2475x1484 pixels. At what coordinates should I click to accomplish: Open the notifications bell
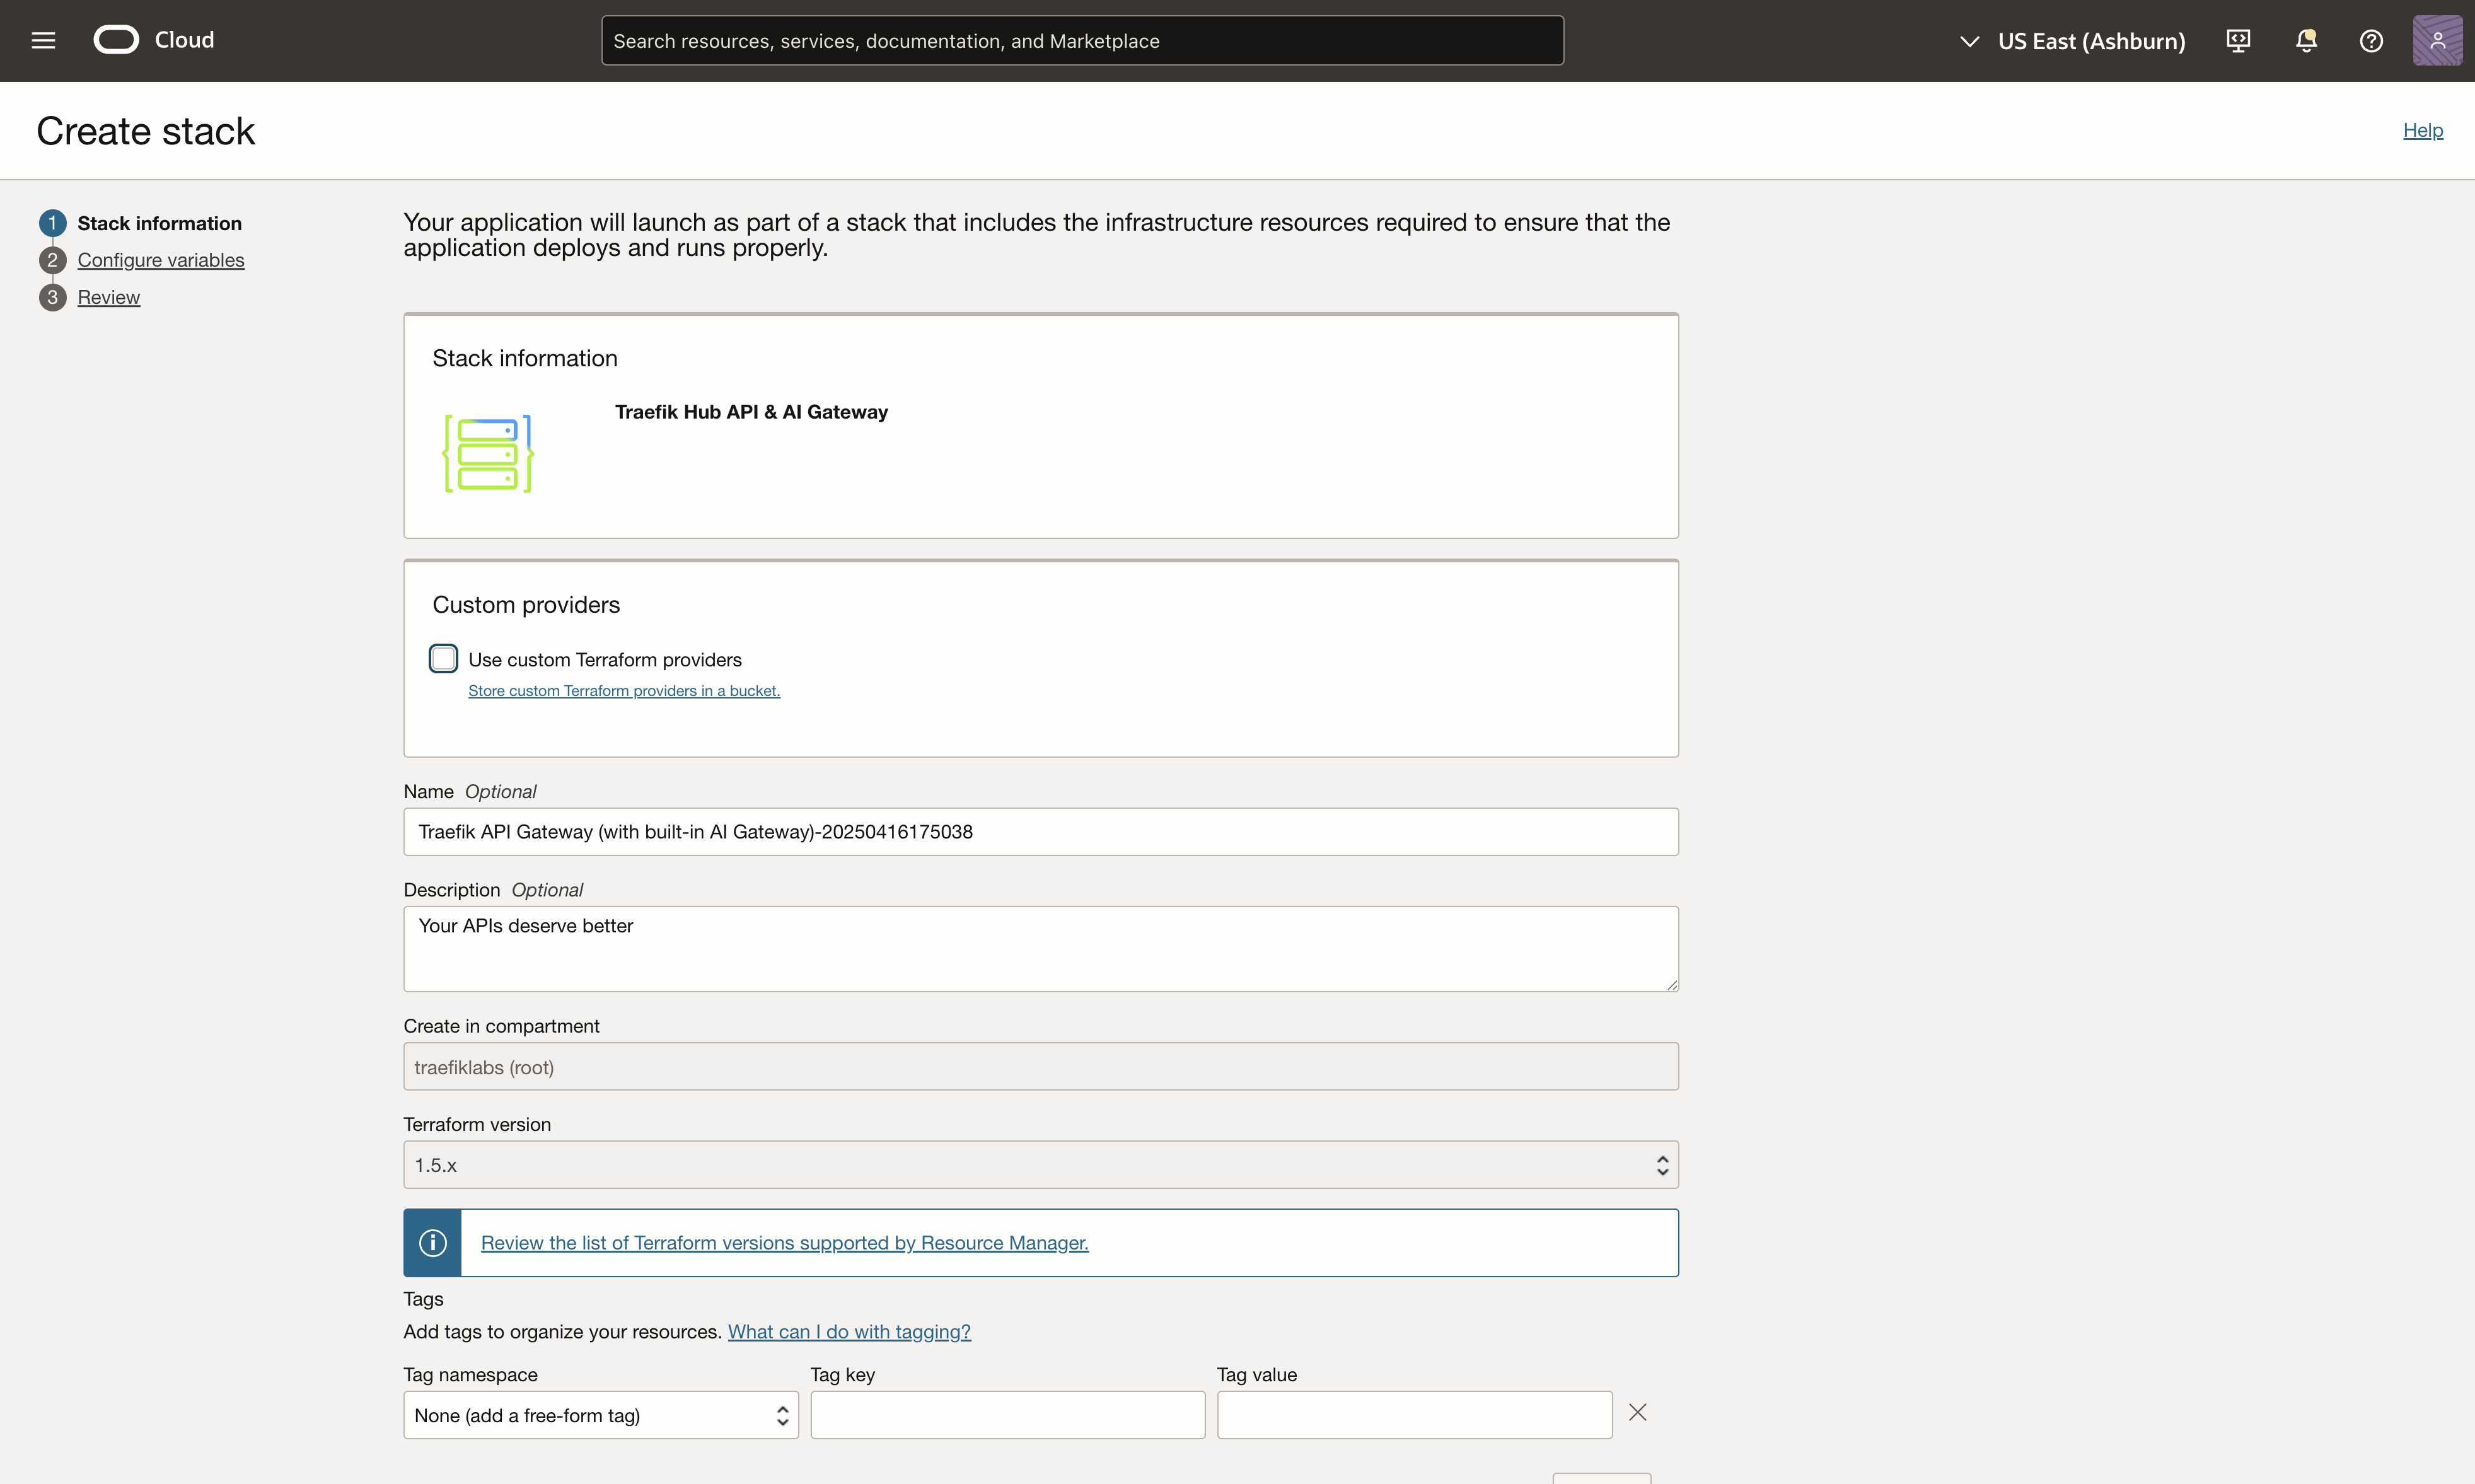tap(2306, 41)
